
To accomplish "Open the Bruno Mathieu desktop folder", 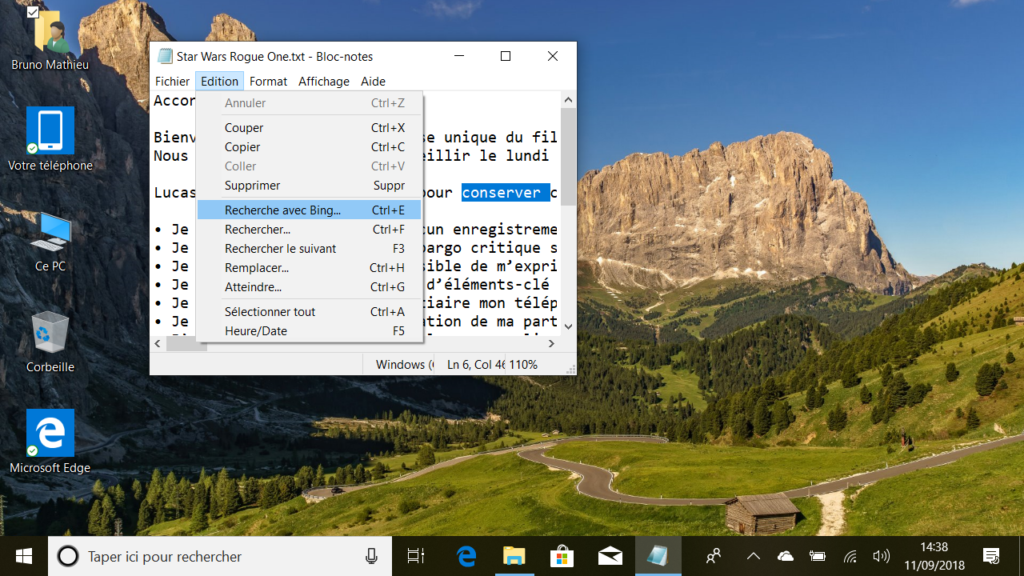I will [50, 39].
